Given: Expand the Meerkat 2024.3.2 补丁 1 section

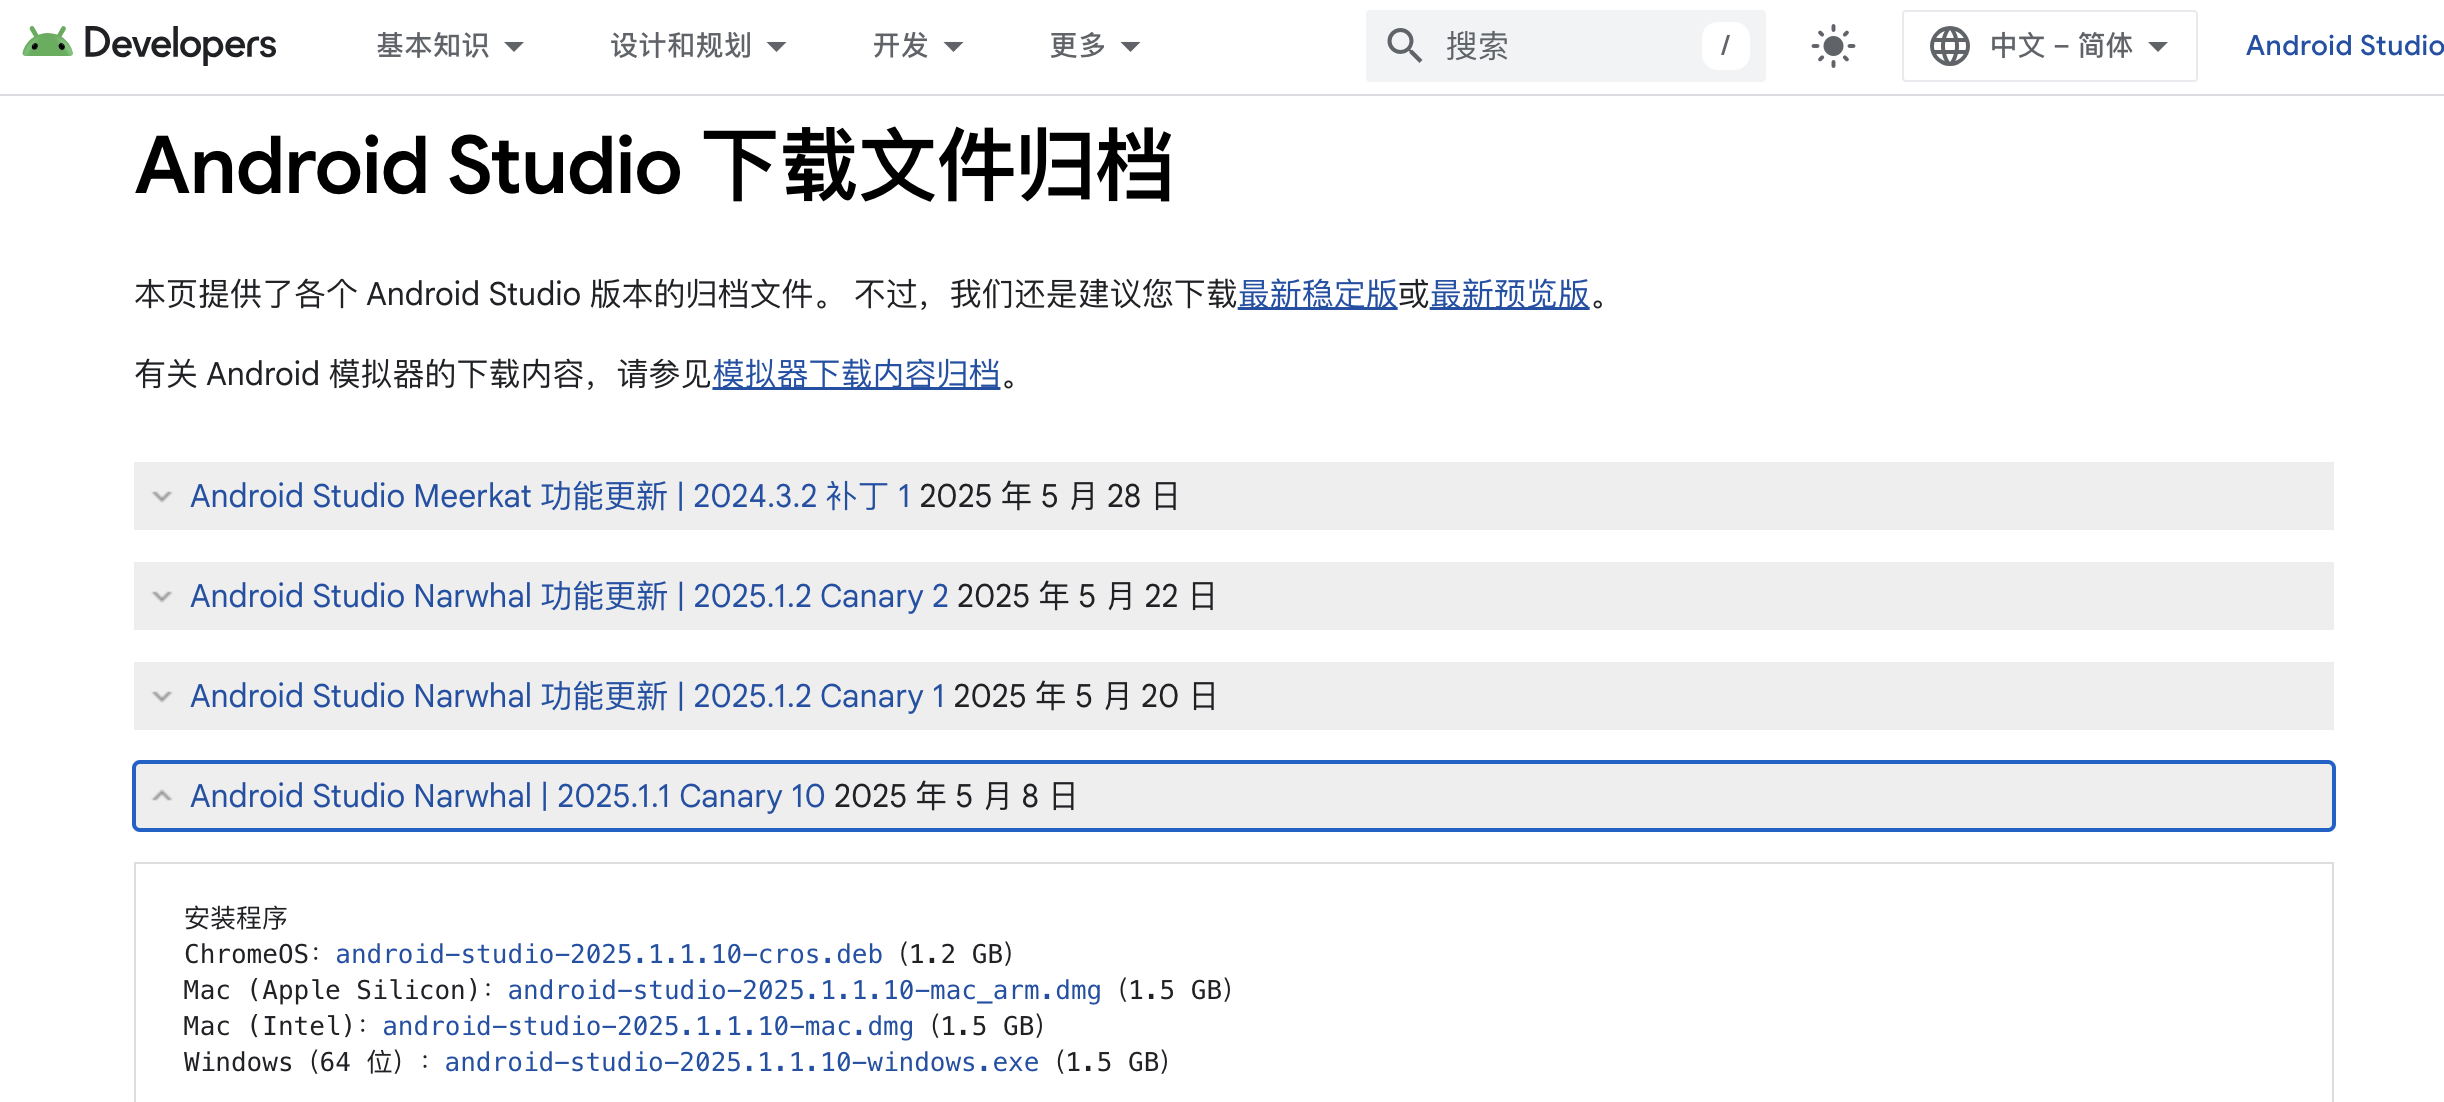Looking at the screenshot, I should pyautogui.click(x=550, y=496).
